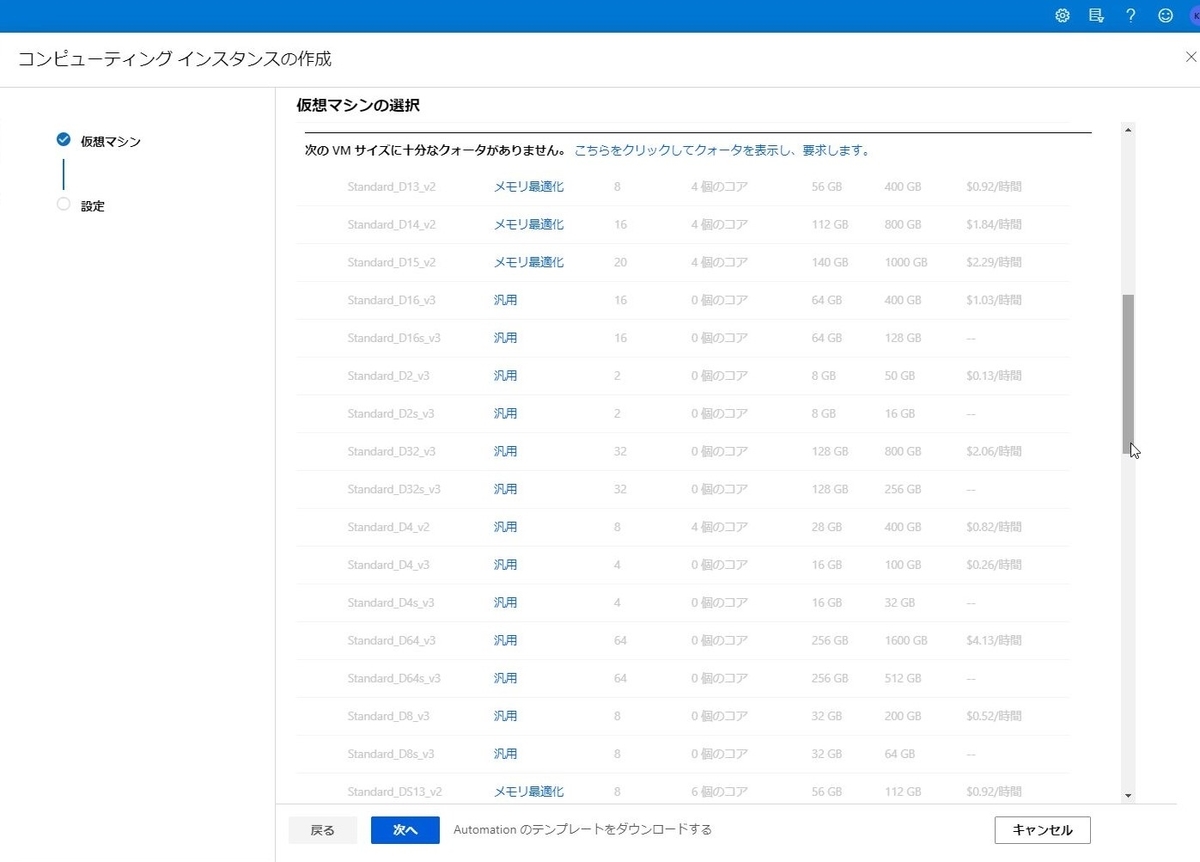Open the settings gear in the top bar
This screenshot has width=1200, height=862.
[1062, 15]
